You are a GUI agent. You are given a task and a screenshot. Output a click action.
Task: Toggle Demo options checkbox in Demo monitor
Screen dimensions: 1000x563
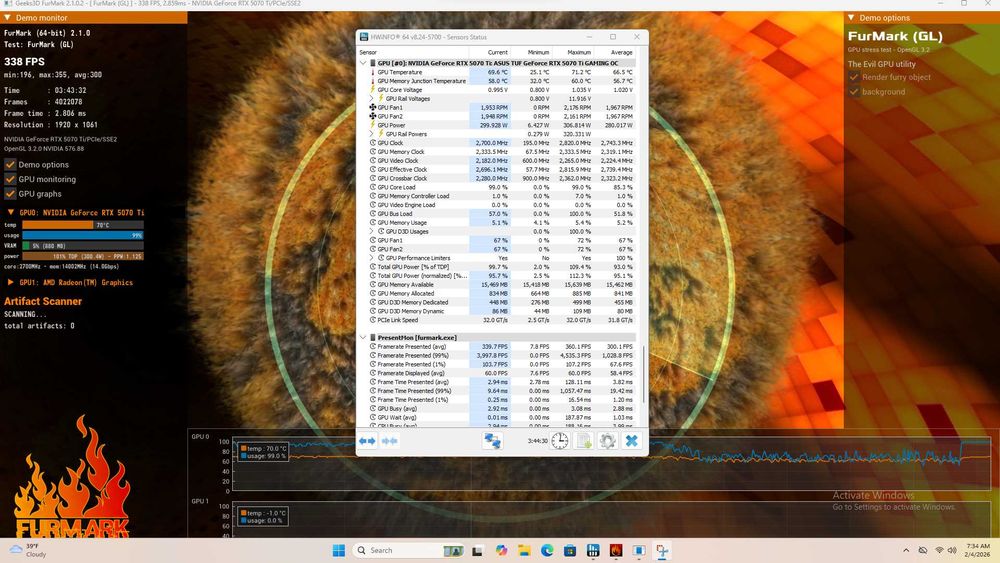pos(10,165)
